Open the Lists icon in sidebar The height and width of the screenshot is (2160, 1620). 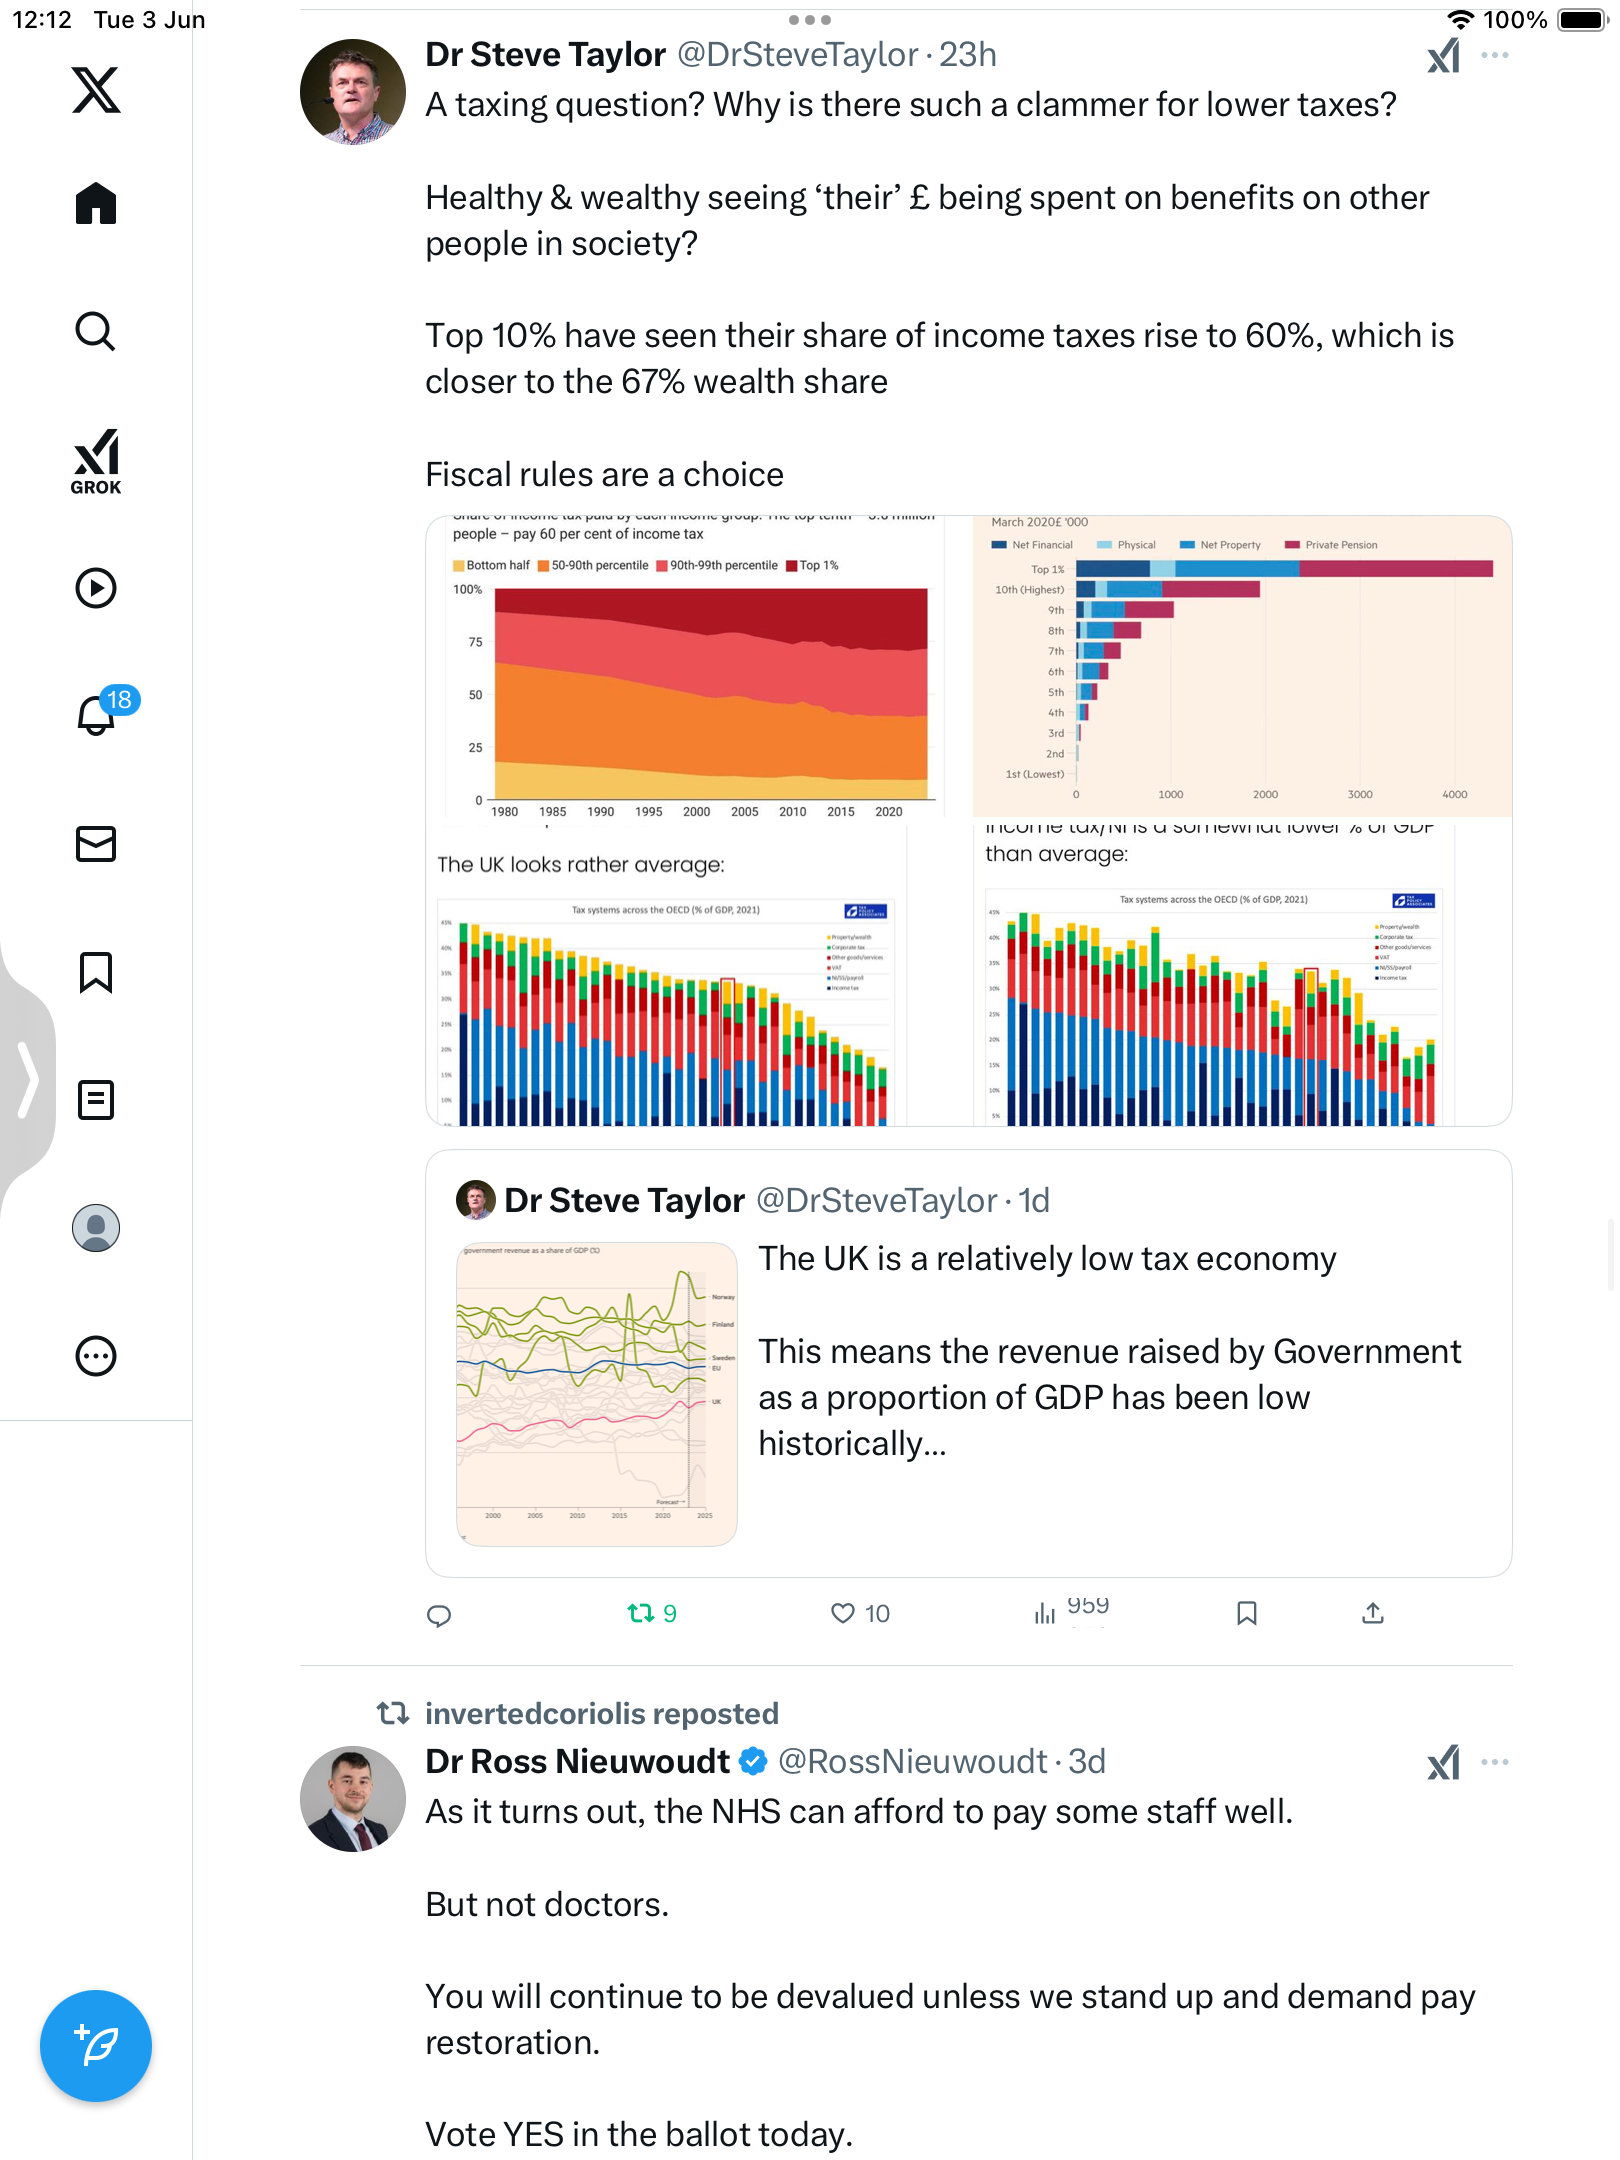[96, 1100]
